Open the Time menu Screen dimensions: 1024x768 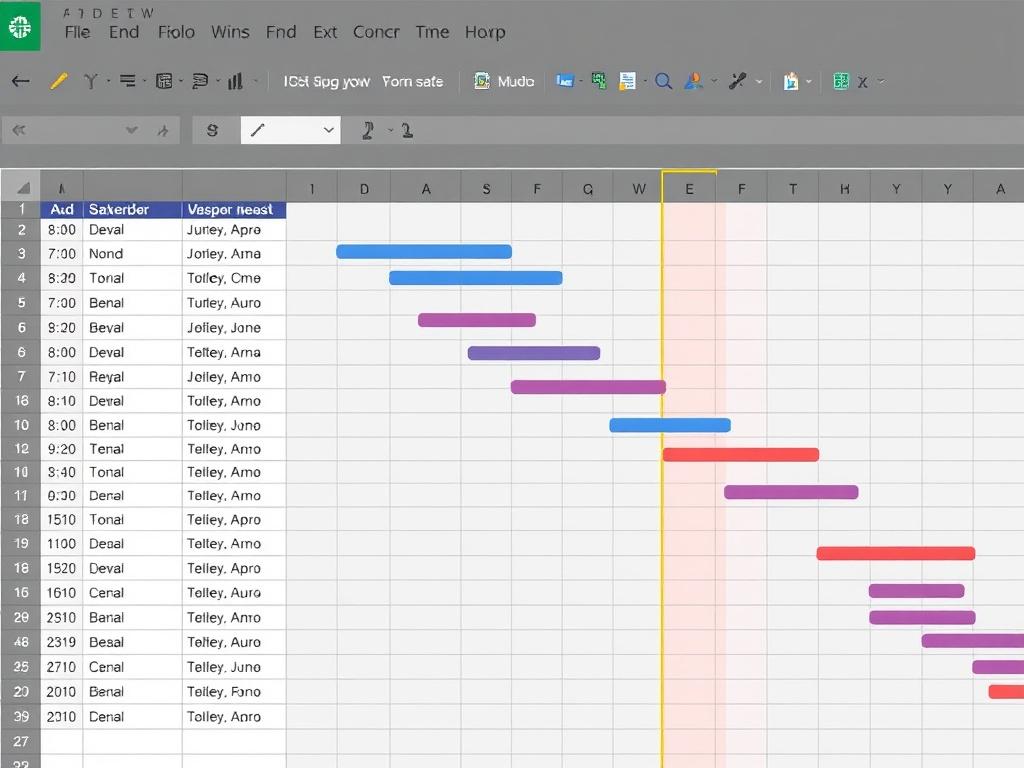click(432, 32)
